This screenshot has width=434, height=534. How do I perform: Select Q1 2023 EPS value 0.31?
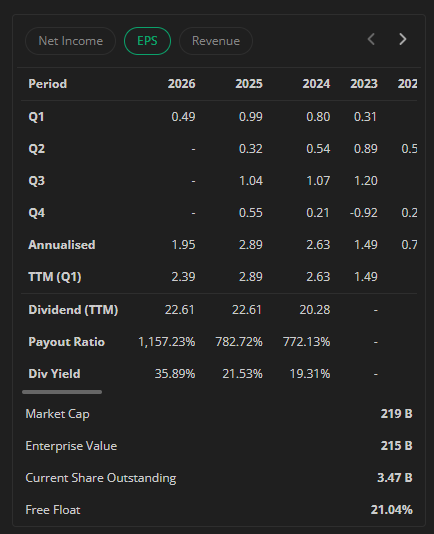tap(365, 117)
